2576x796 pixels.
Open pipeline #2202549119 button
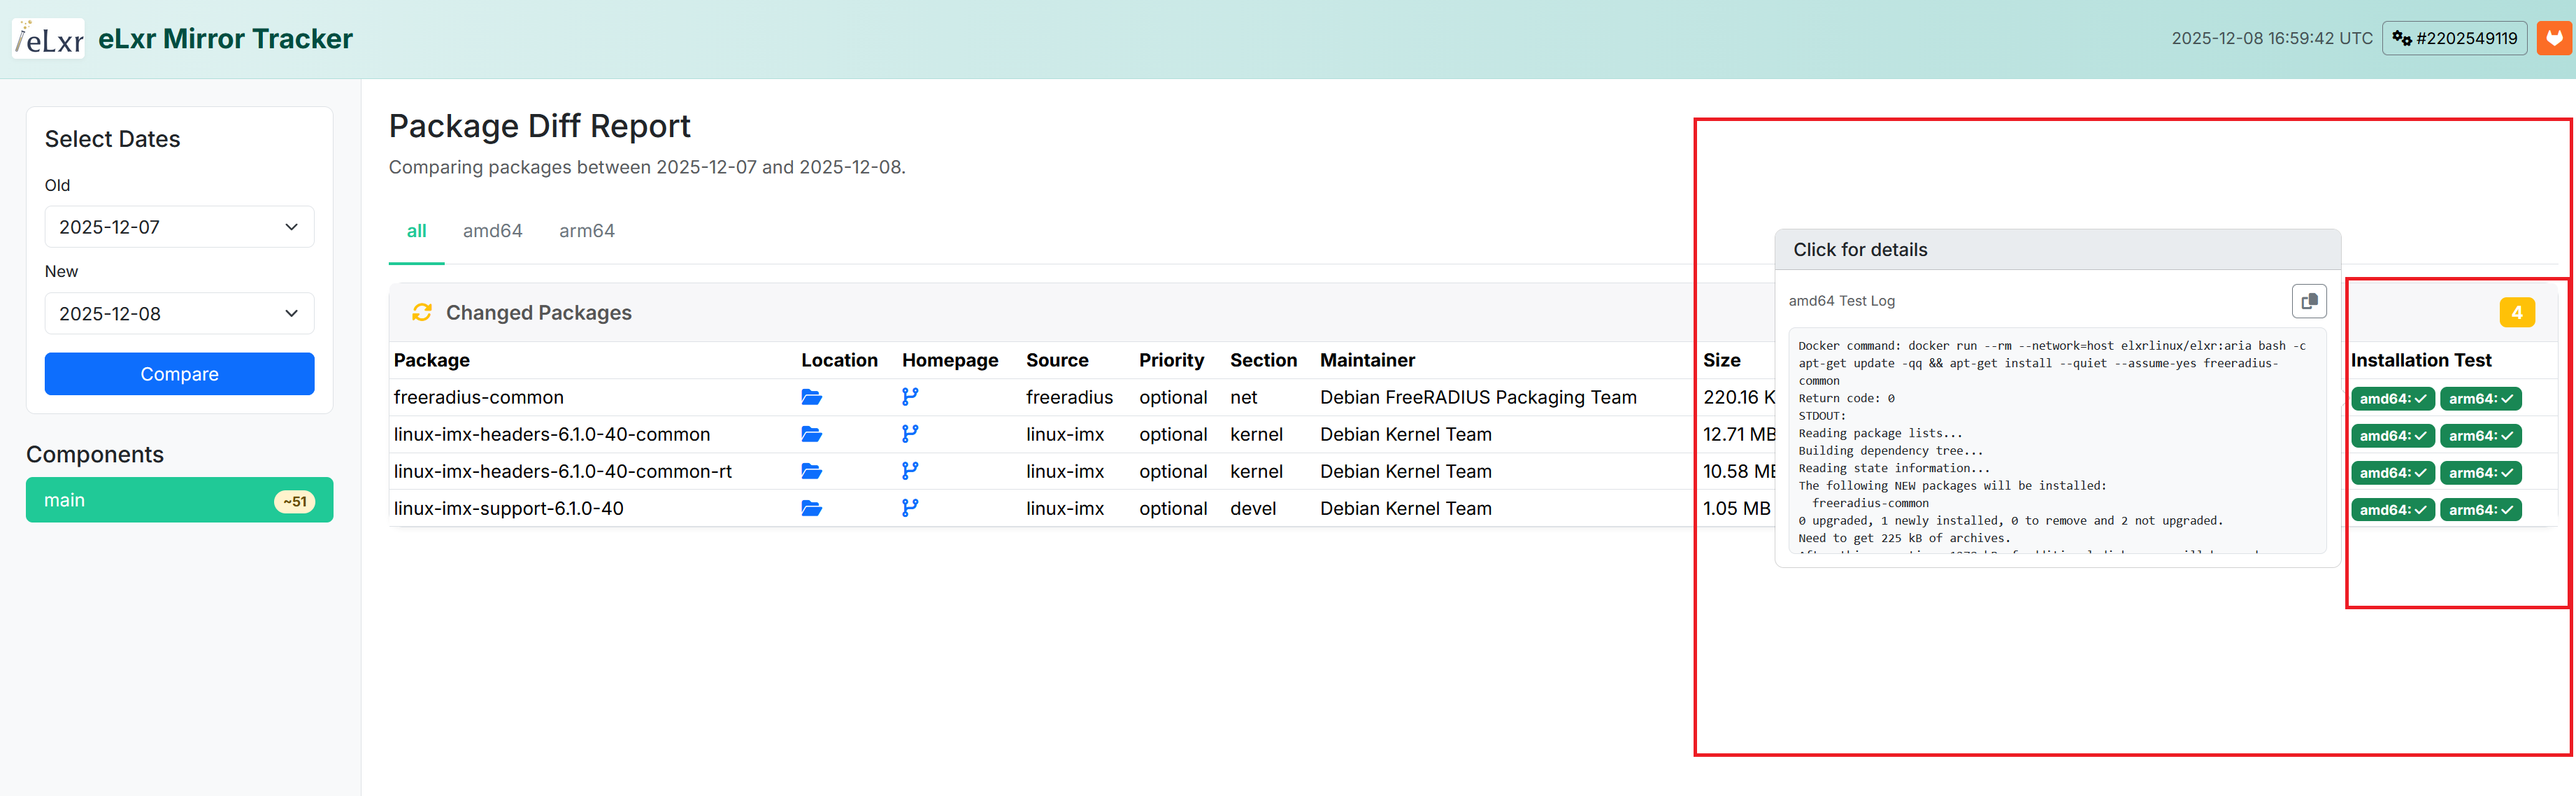(x=2454, y=38)
